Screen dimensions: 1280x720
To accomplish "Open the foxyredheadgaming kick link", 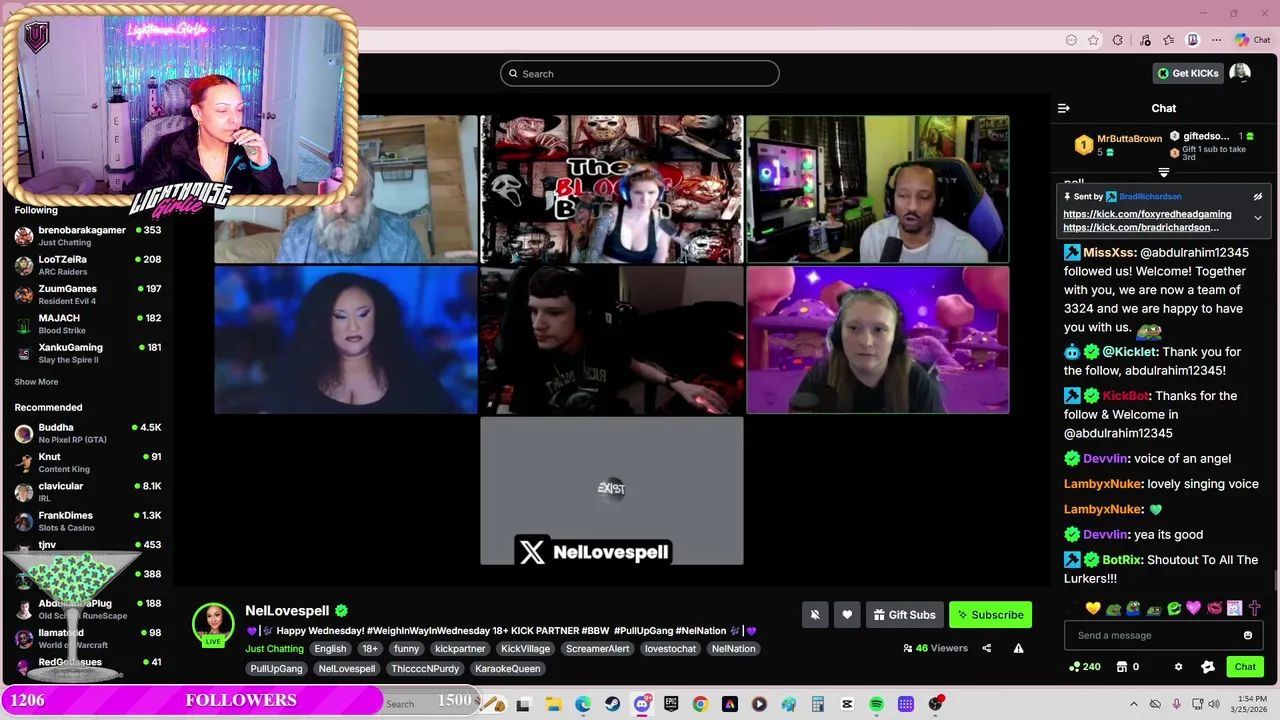I will click(x=1147, y=214).
